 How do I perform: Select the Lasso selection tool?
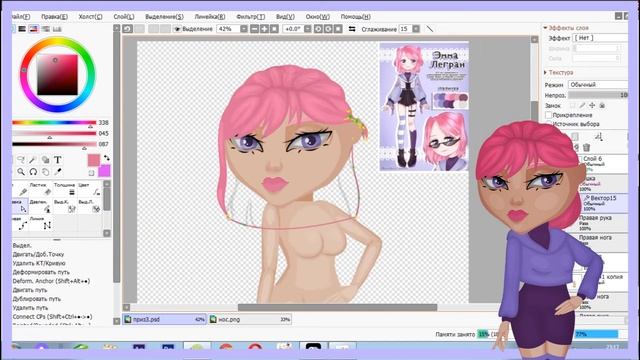coord(20,160)
